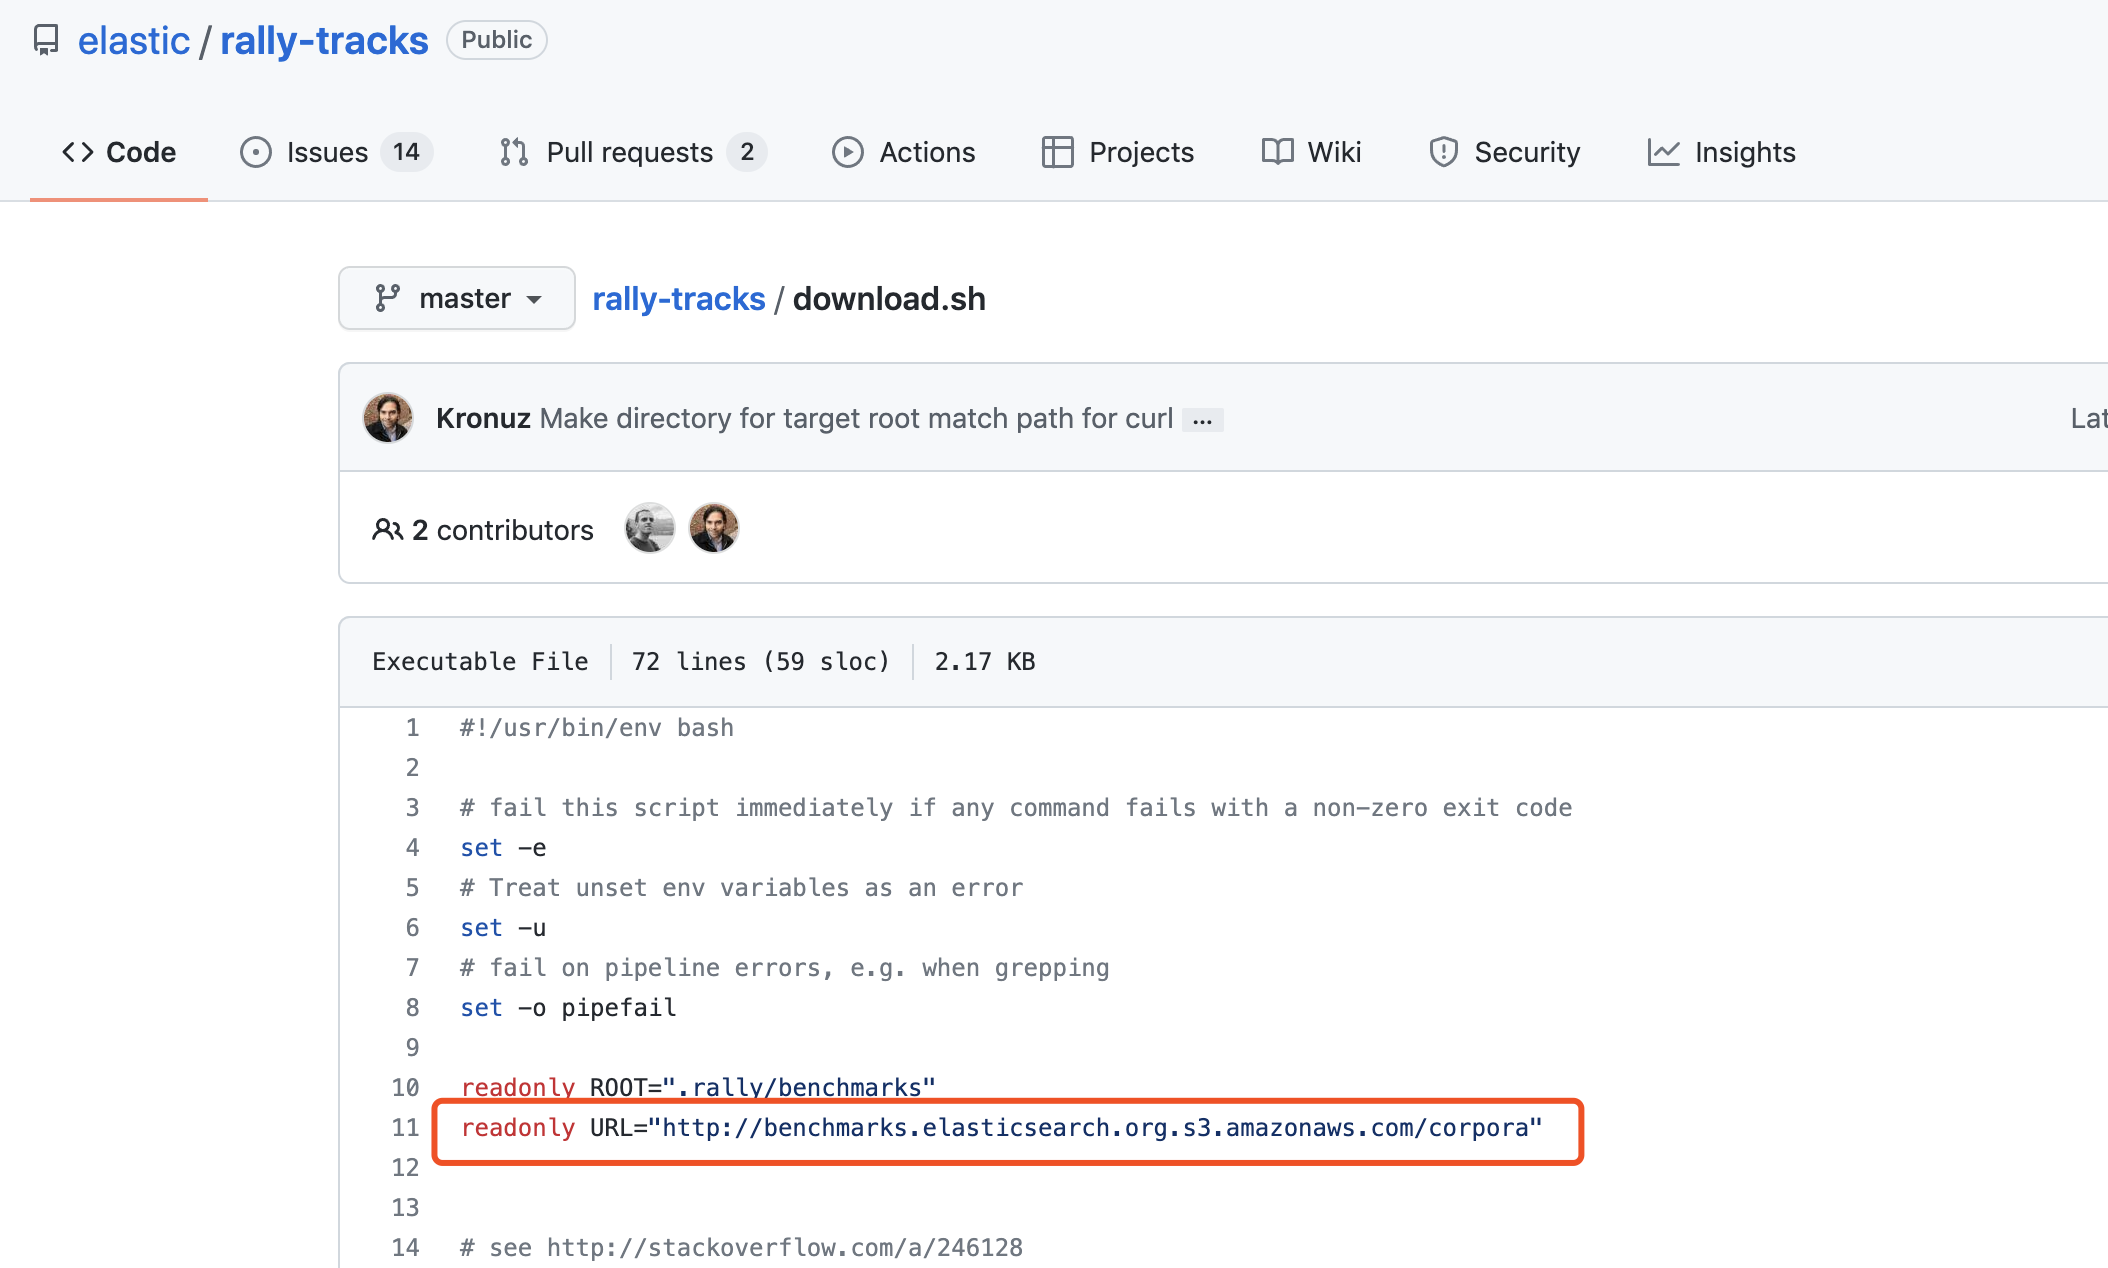Go to rally-tracks breadcrumb folder

pyautogui.click(x=678, y=298)
